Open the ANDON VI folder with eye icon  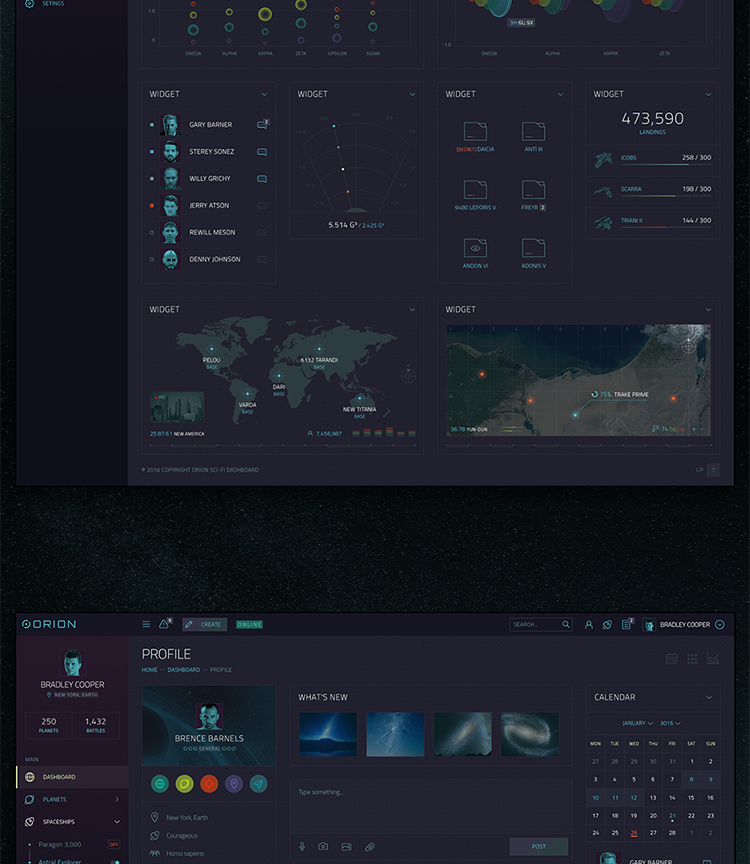coord(475,248)
